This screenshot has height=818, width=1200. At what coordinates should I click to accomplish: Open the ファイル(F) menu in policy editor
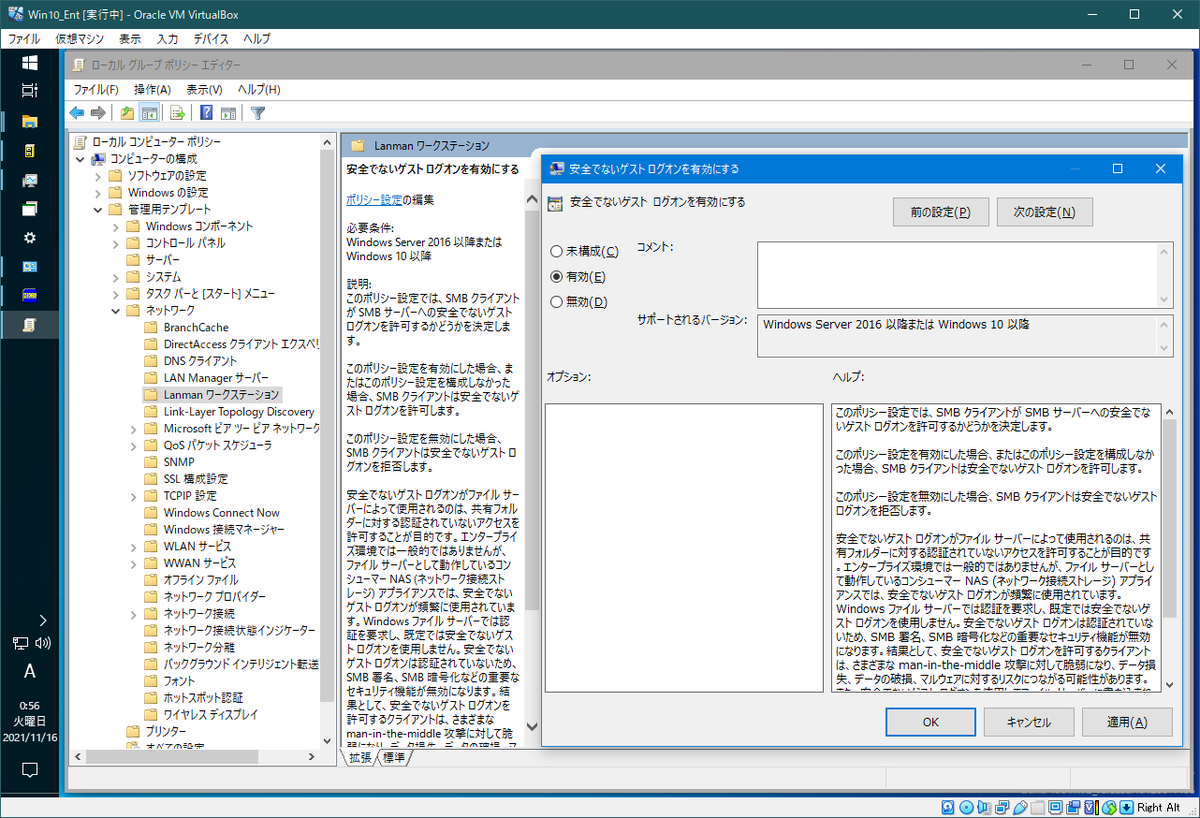click(x=96, y=89)
